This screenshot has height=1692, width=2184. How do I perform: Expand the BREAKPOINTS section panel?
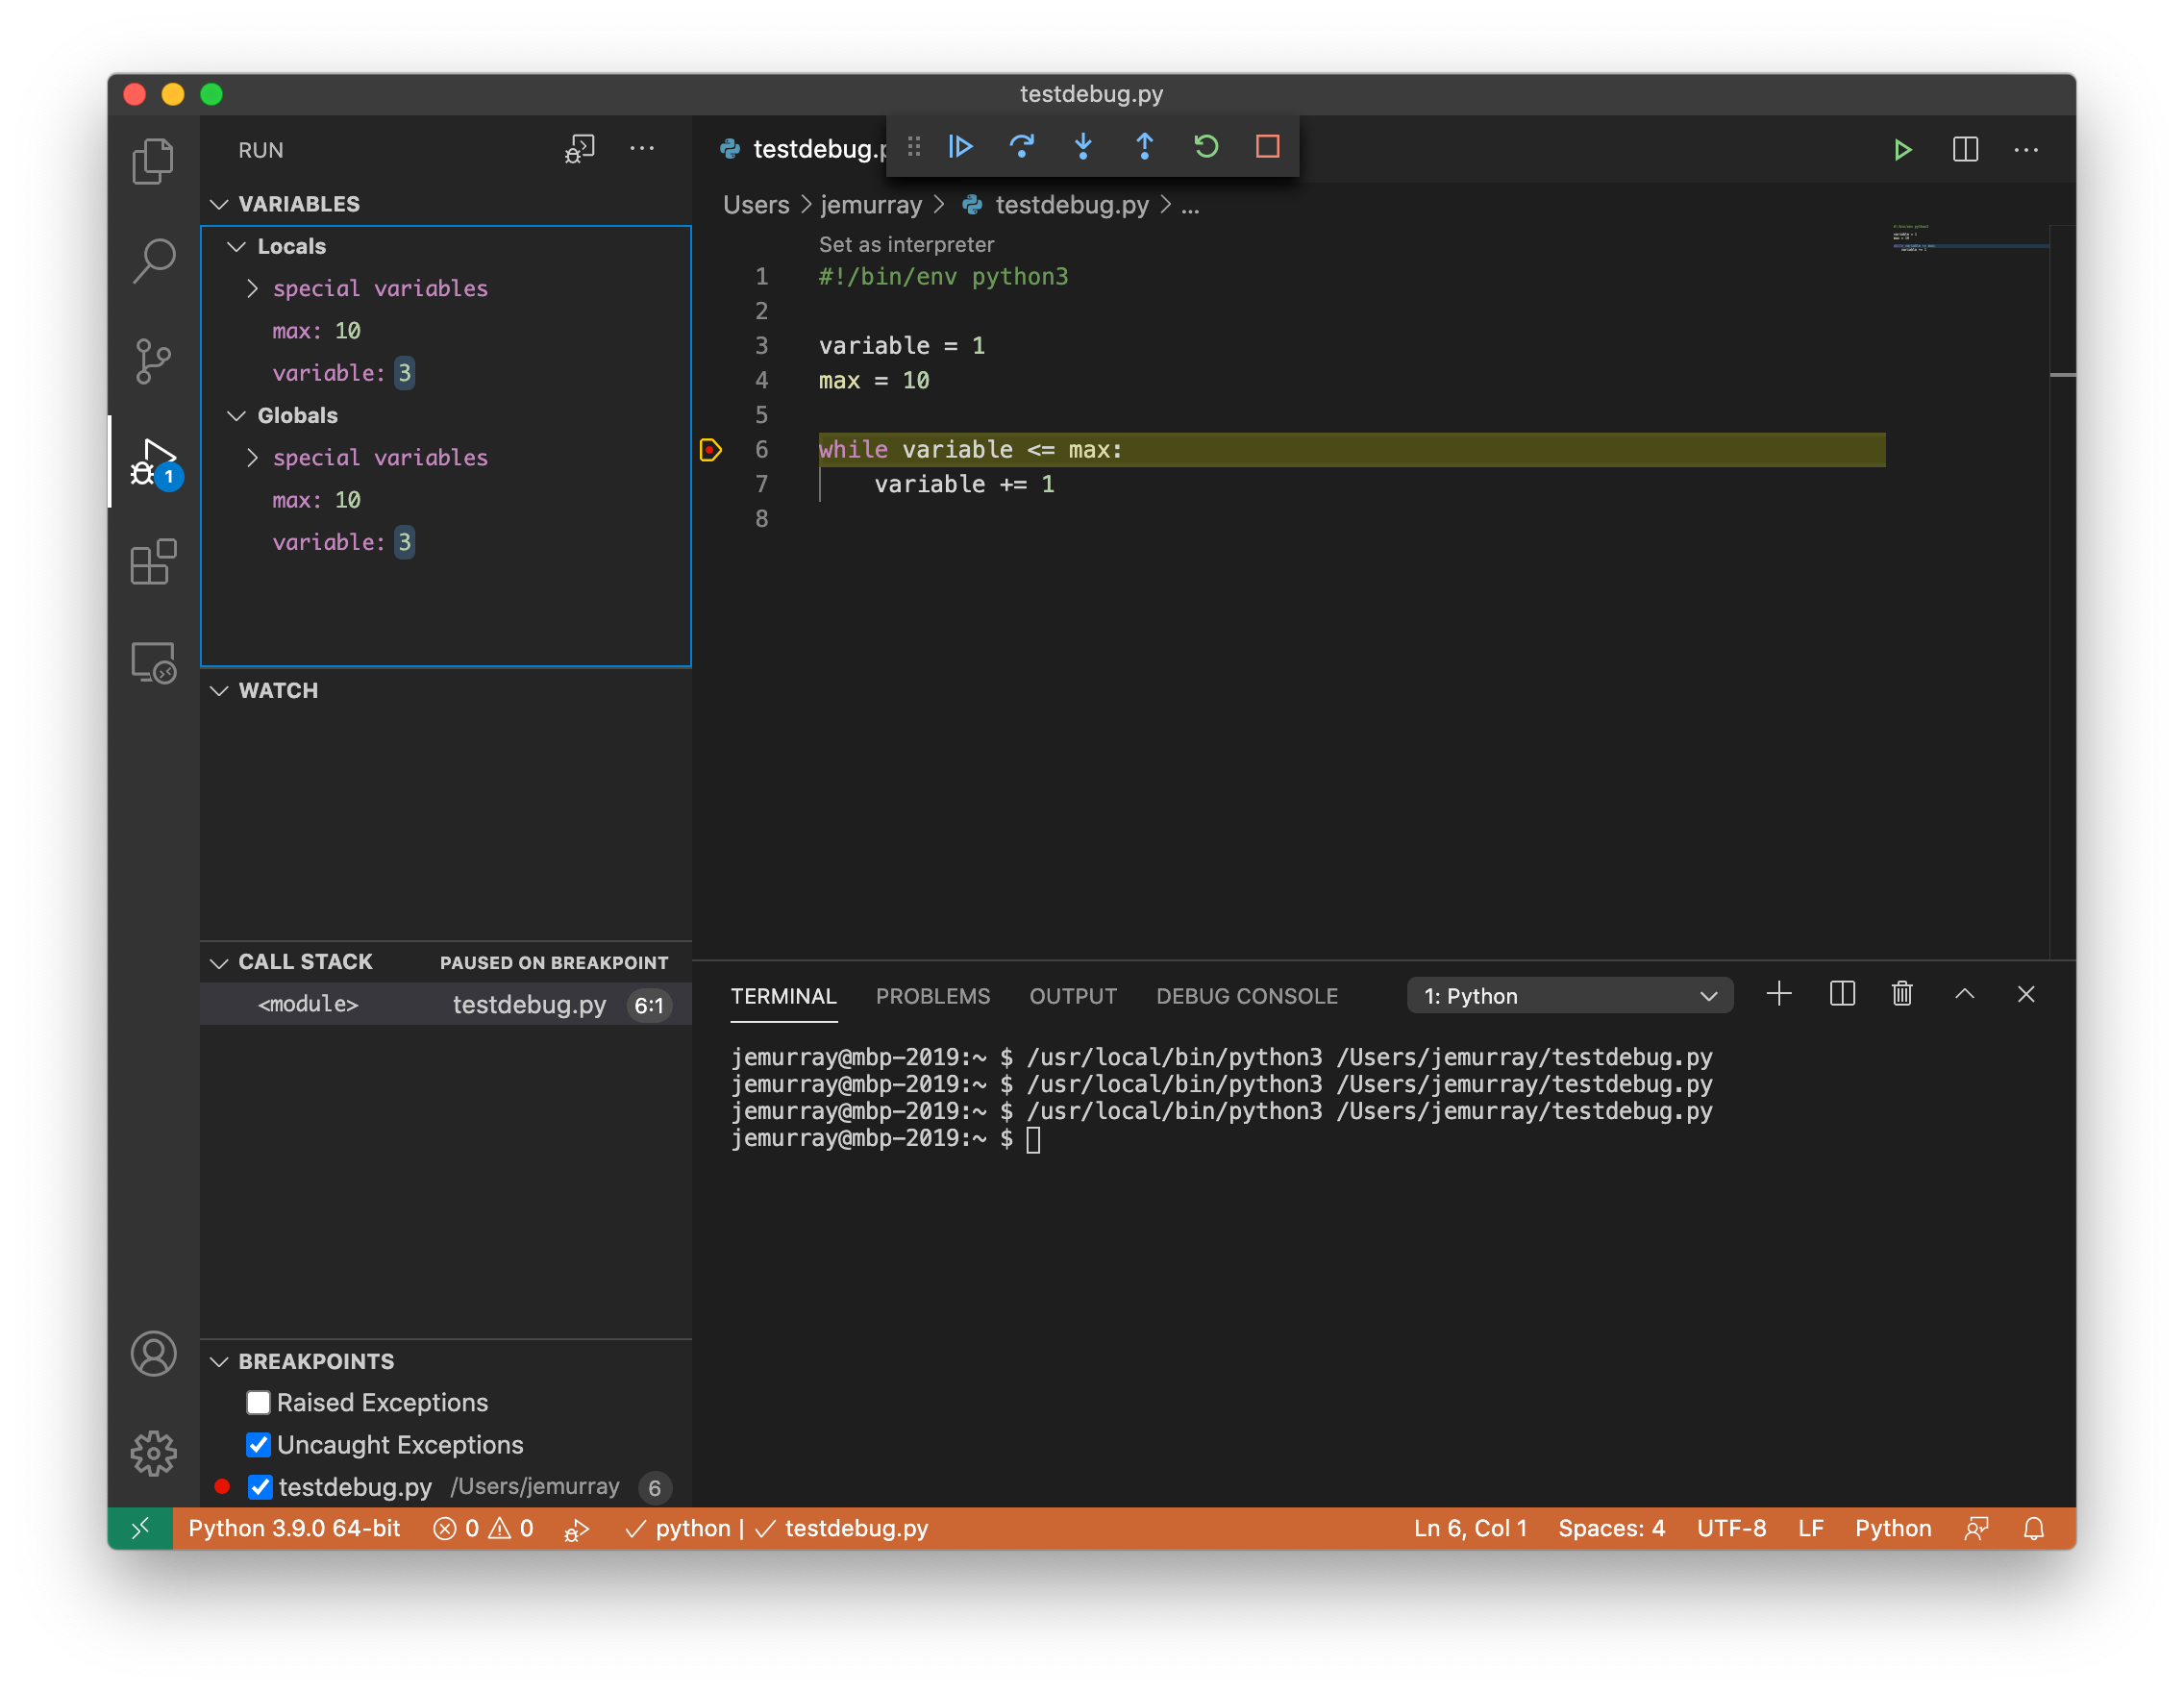218,1360
